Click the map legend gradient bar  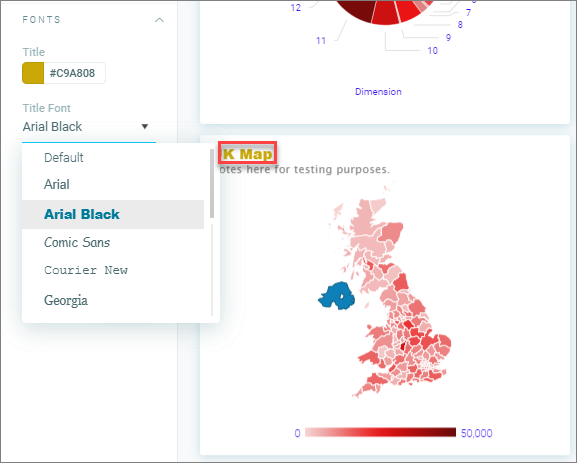tap(380, 432)
